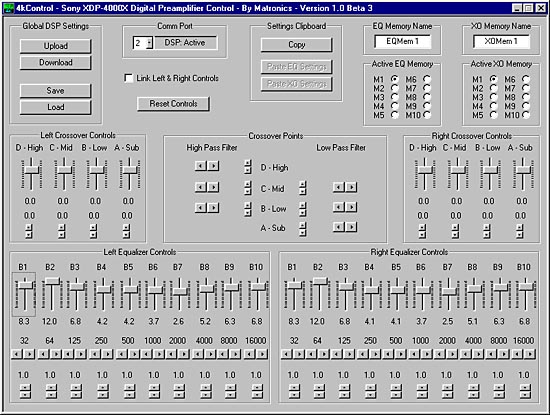Enable Link Left & Right Controls checkbox
Viewport: 550px width, 415px height.
point(129,78)
